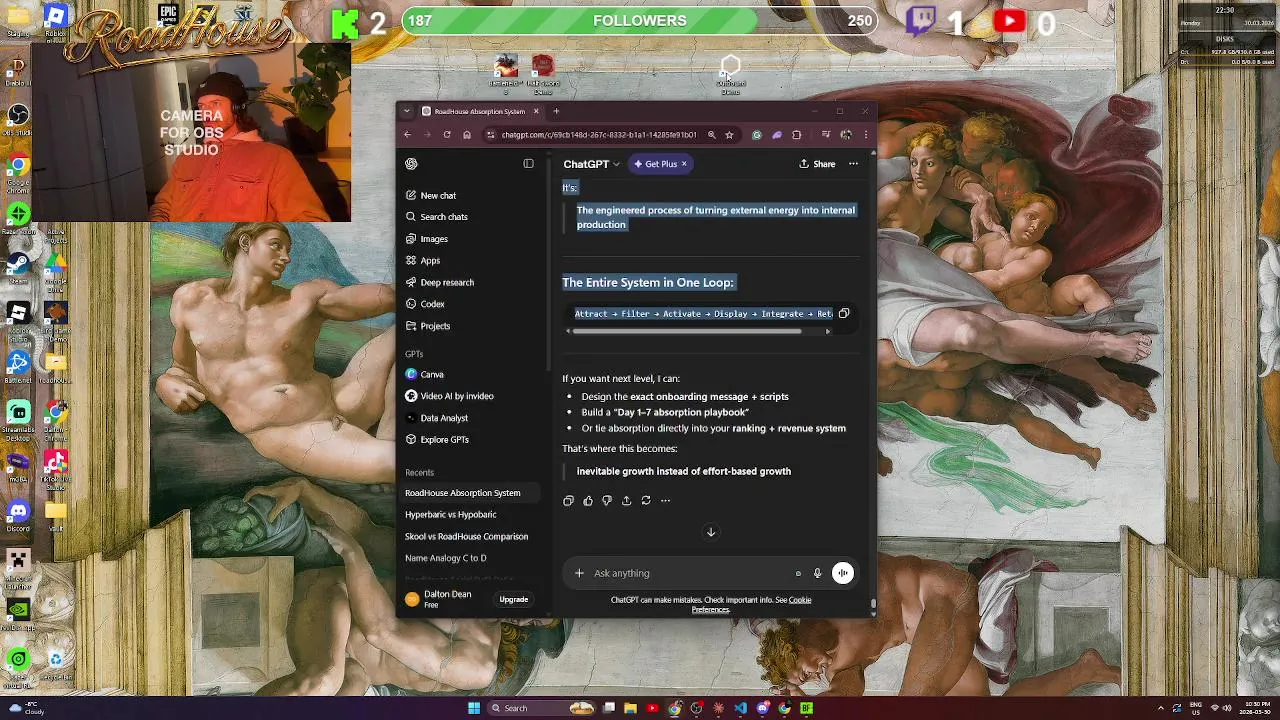
Task: Open a new browser tab
Action: [557, 111]
